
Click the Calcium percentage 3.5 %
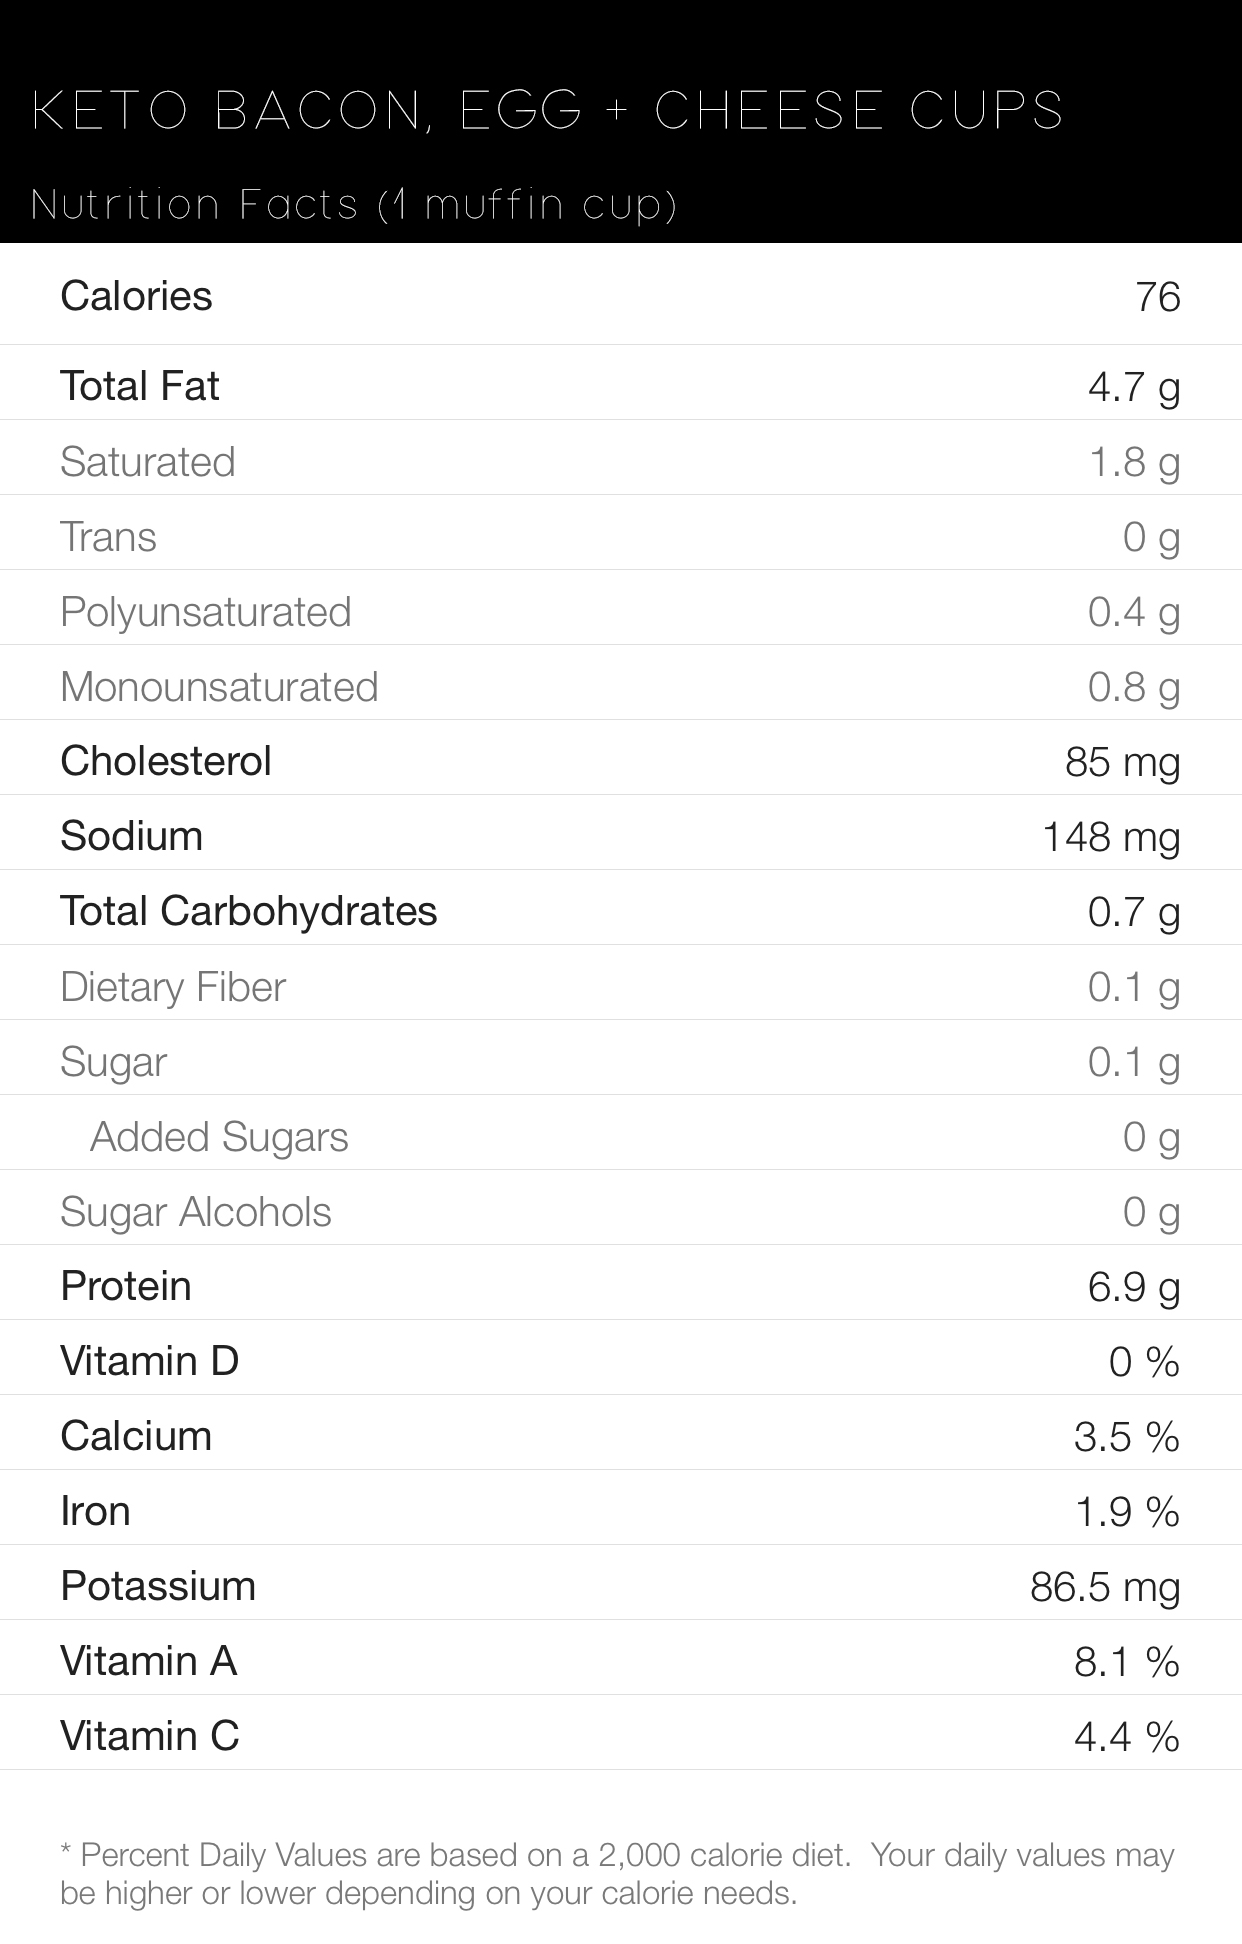(x=1126, y=1437)
